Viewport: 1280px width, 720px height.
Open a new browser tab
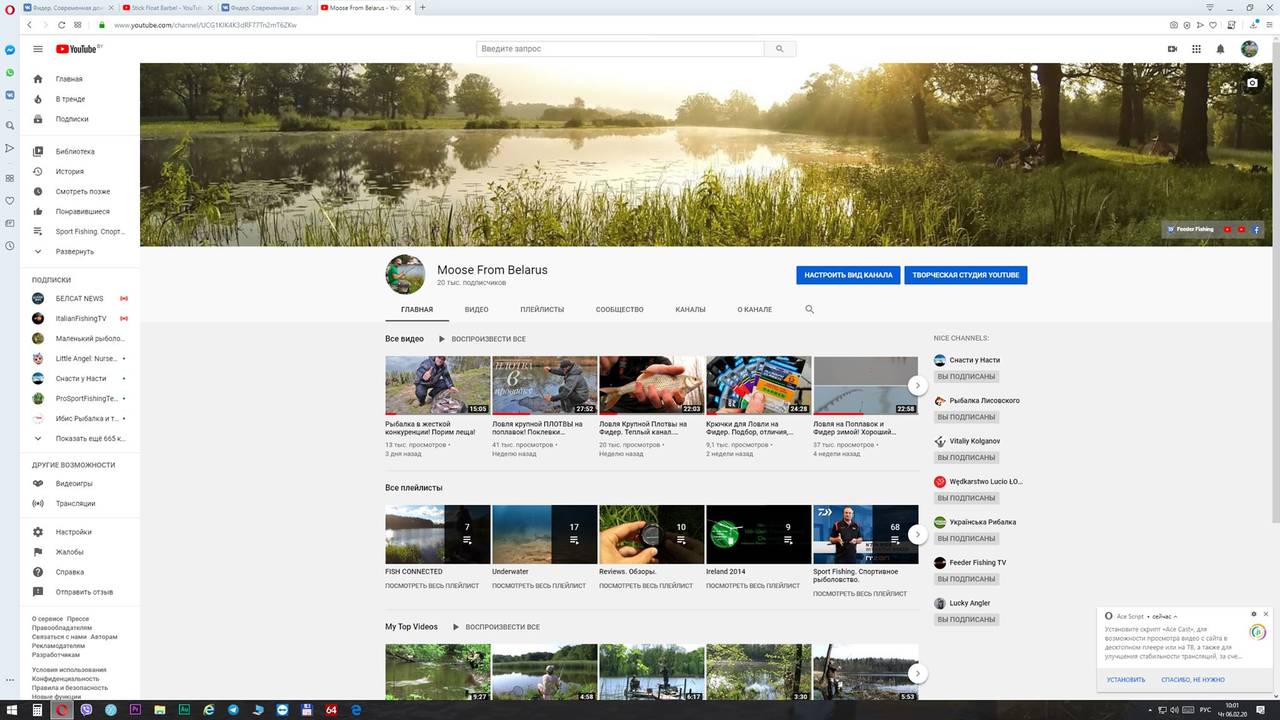pyautogui.click(x=423, y=8)
